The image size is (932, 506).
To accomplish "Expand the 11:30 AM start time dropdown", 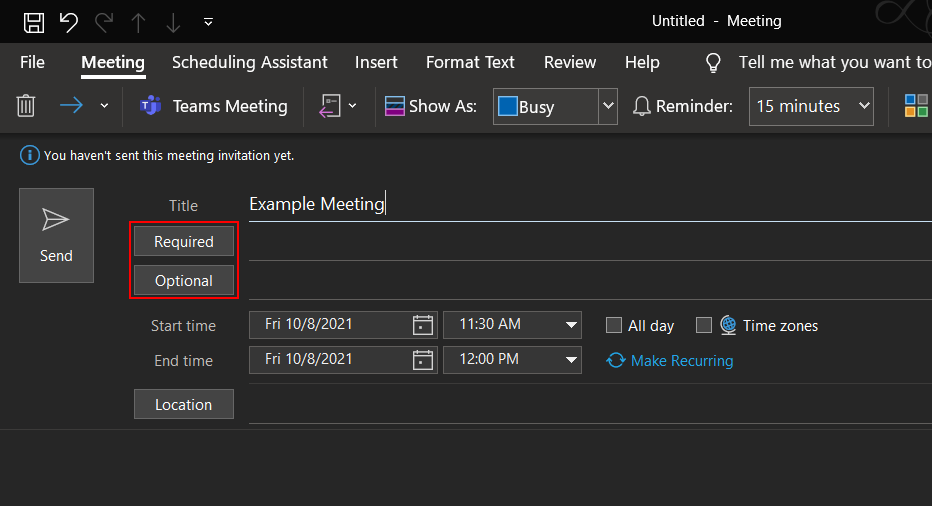I will pos(571,325).
